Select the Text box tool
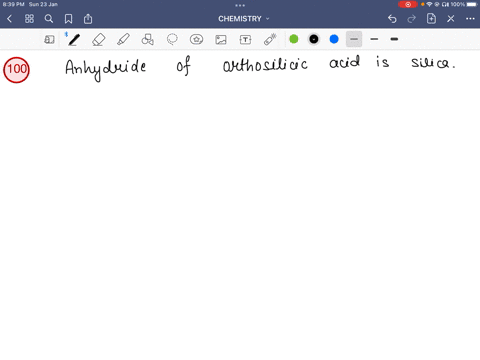 (245, 40)
